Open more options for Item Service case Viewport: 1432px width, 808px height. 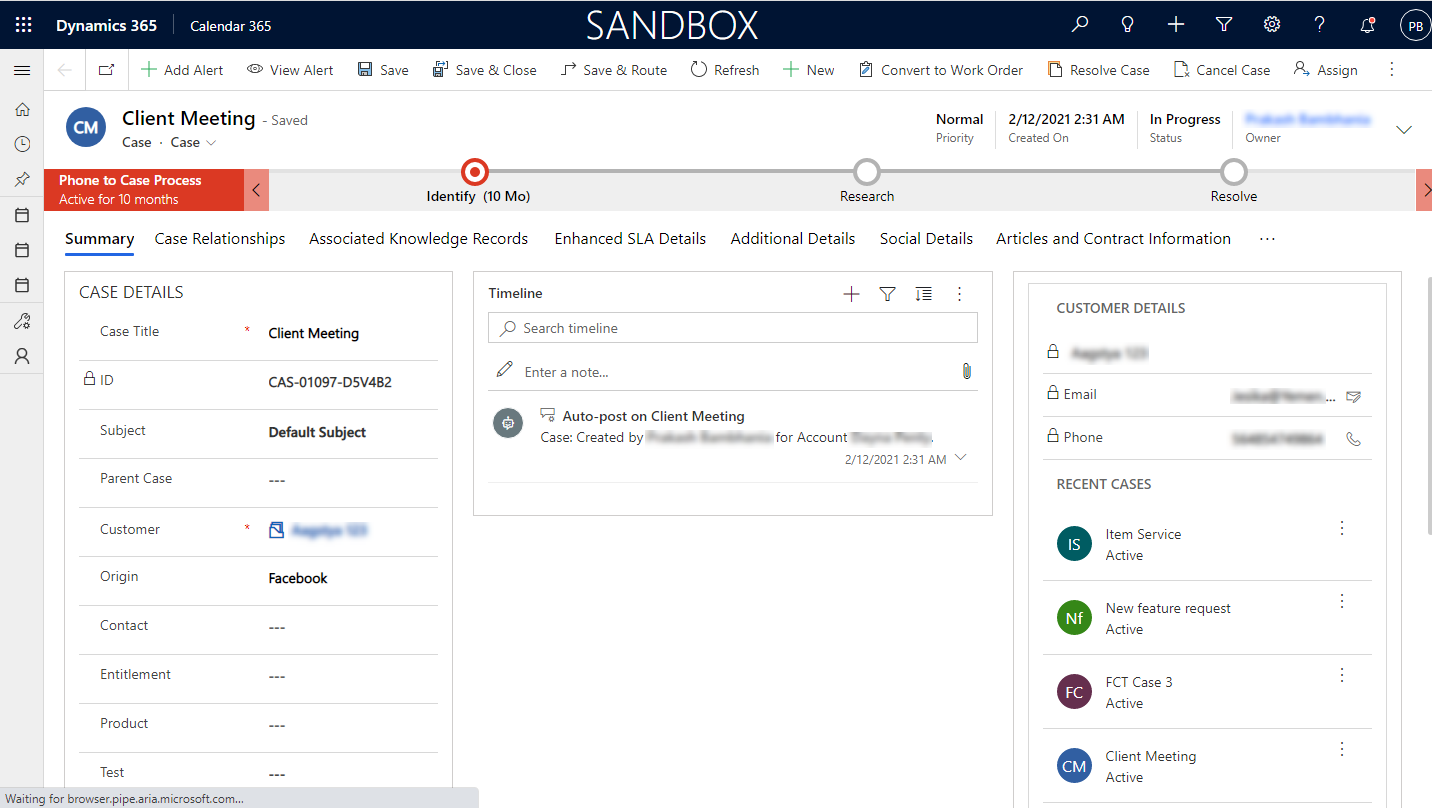click(x=1342, y=529)
